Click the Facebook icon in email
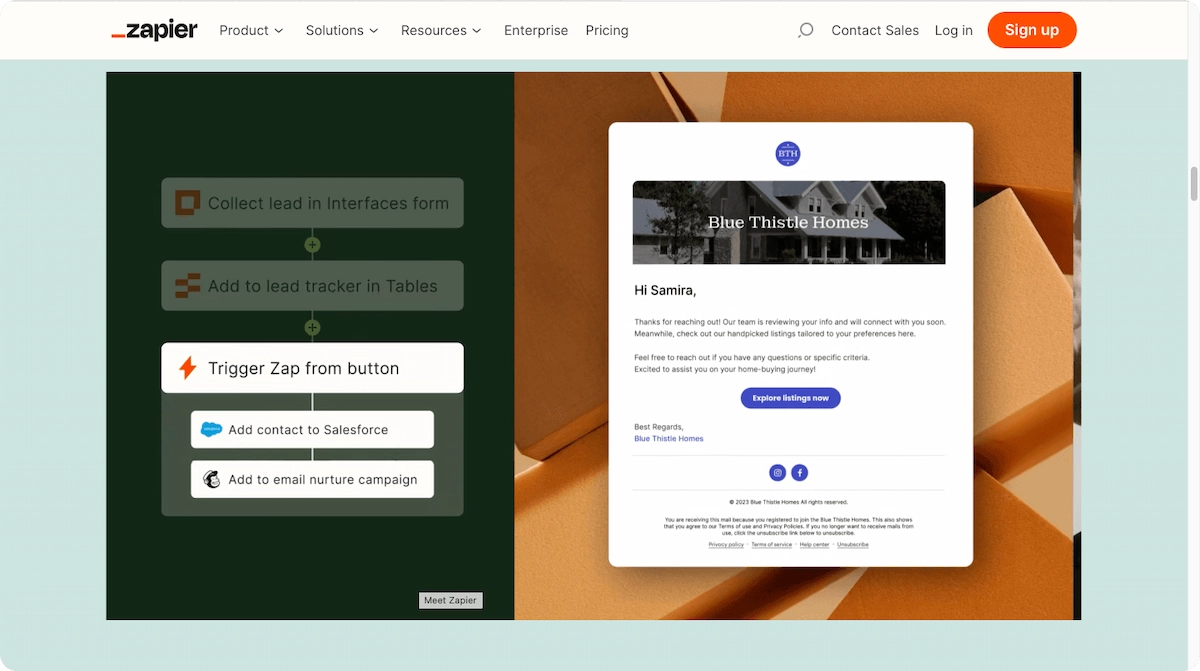 tap(799, 473)
